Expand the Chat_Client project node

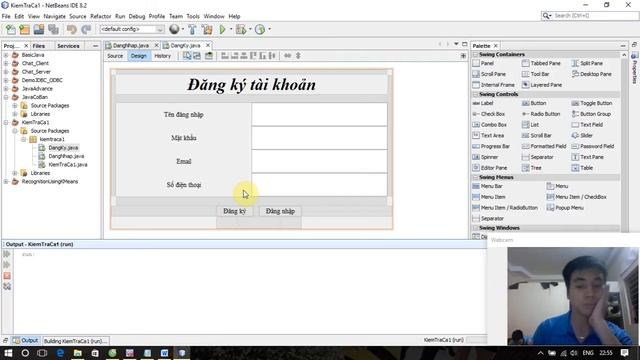tap(6, 63)
